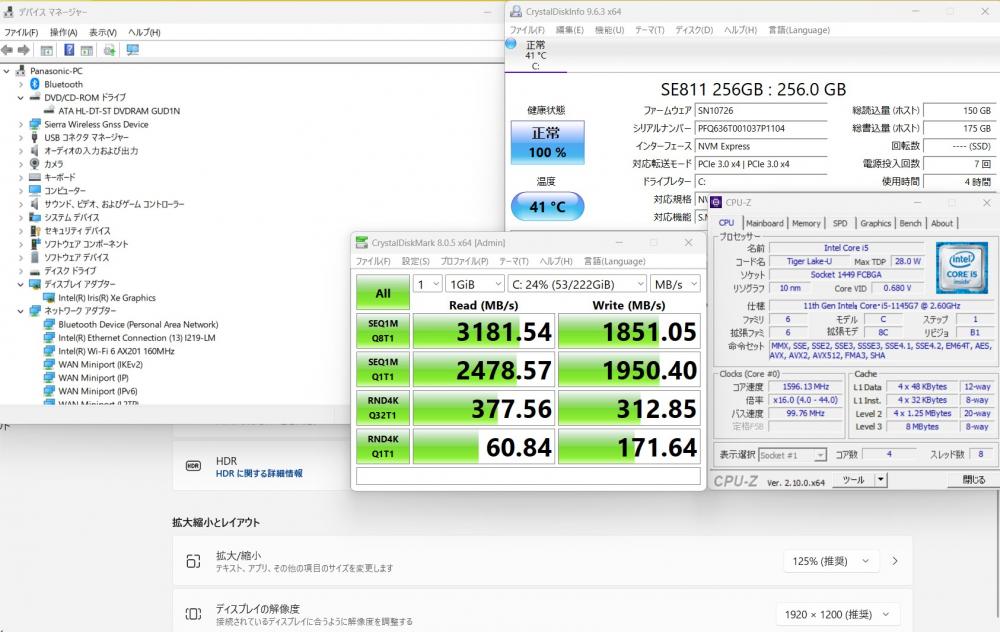Click the CrystalDiskMark title bar icon
The height and width of the screenshot is (632, 1000).
coord(362,242)
